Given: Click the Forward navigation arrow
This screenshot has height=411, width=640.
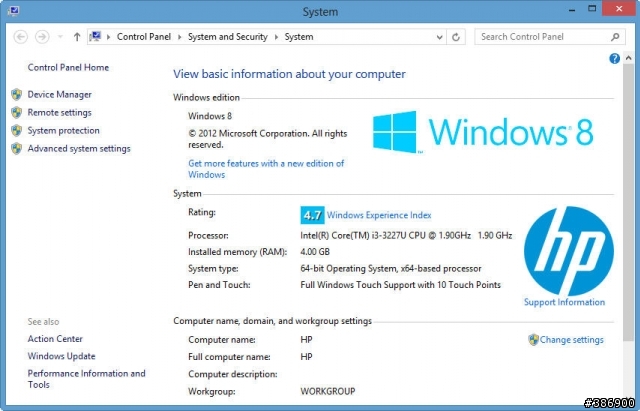Looking at the screenshot, I should [42, 37].
